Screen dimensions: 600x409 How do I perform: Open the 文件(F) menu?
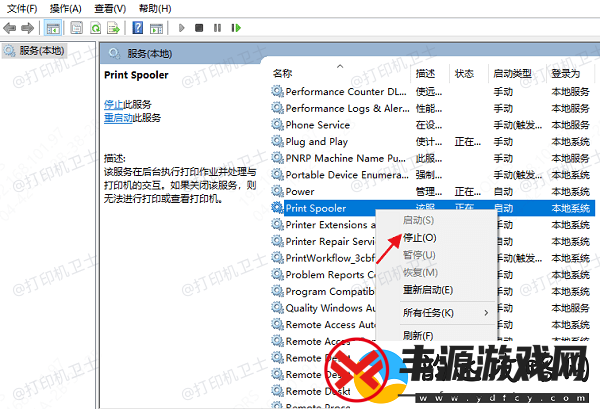[x=22, y=8]
